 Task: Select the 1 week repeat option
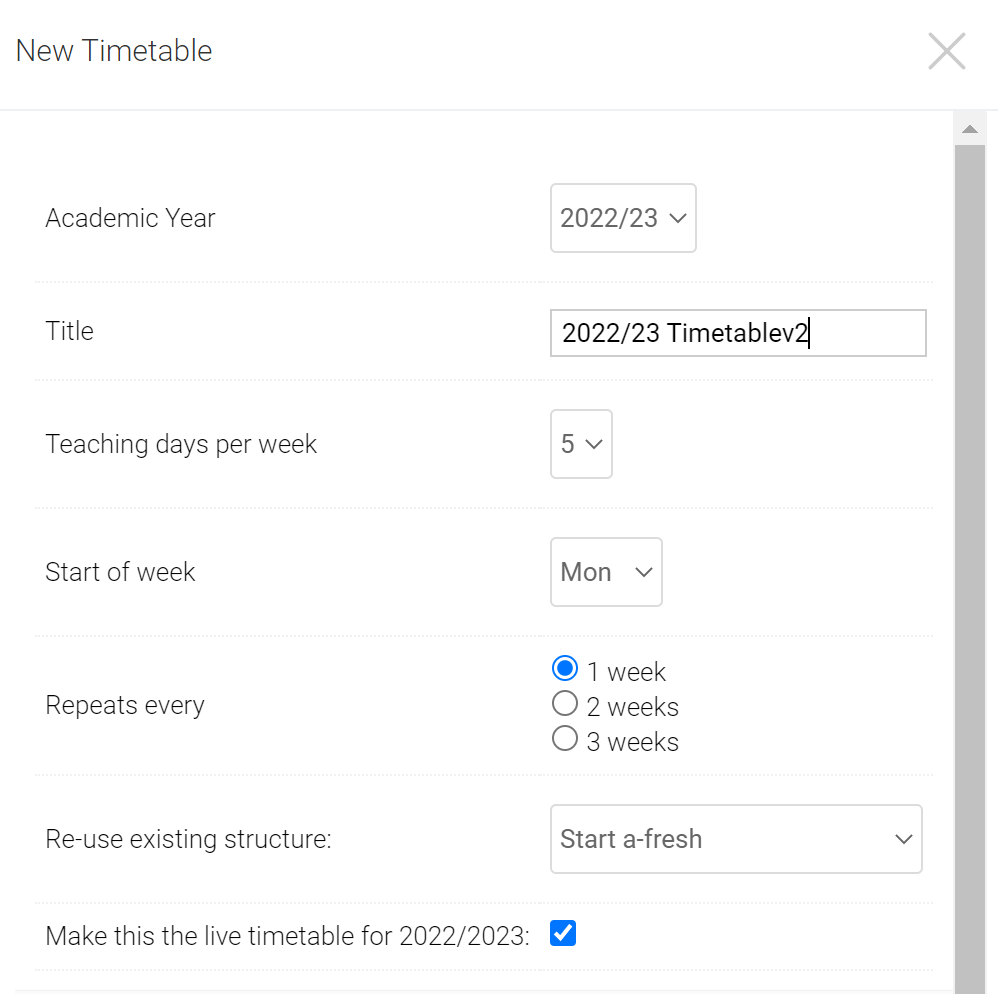564,668
